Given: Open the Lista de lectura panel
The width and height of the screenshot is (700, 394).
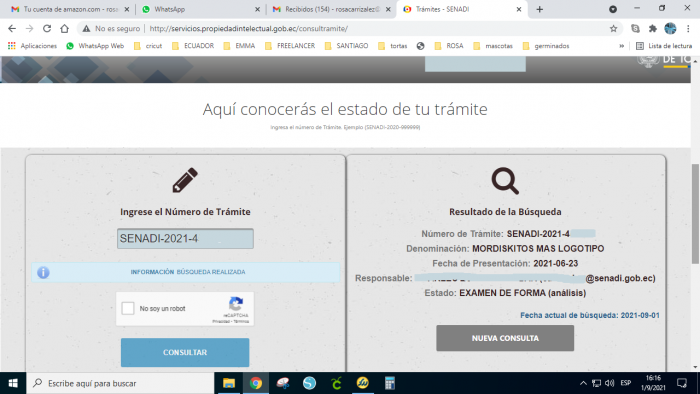Looking at the screenshot, I should point(664,46).
